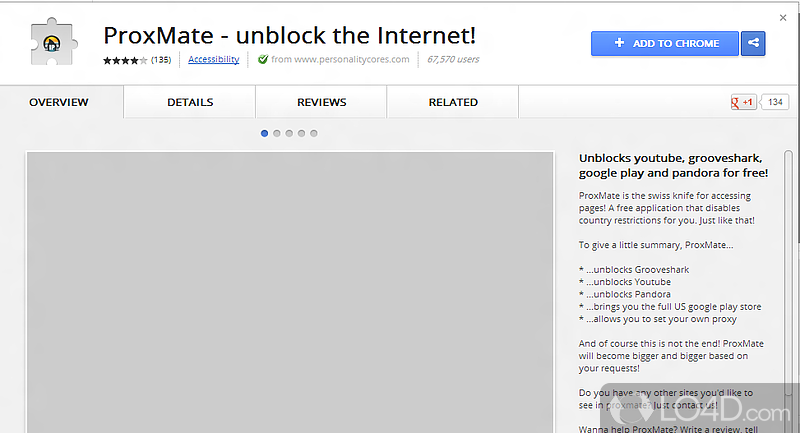The height and width of the screenshot is (433, 800).
Task: Open the Accessibility category link
Action: (x=214, y=59)
